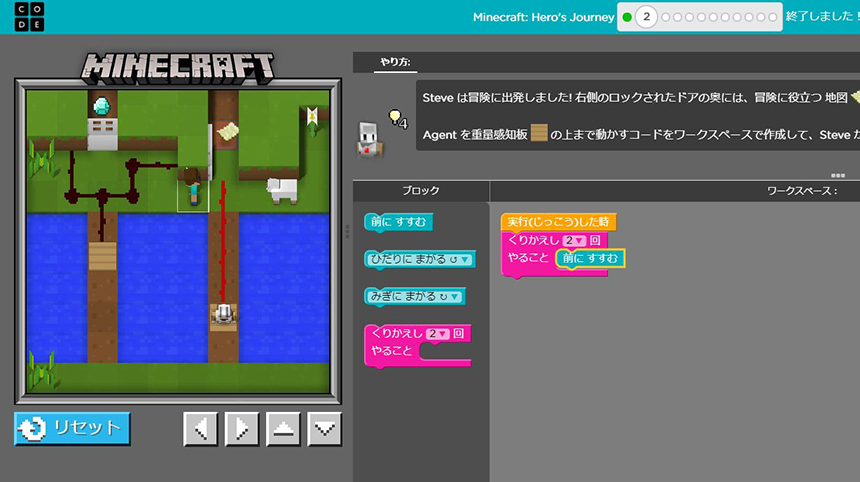Open repeat count dropdown in workspace block

(574, 240)
